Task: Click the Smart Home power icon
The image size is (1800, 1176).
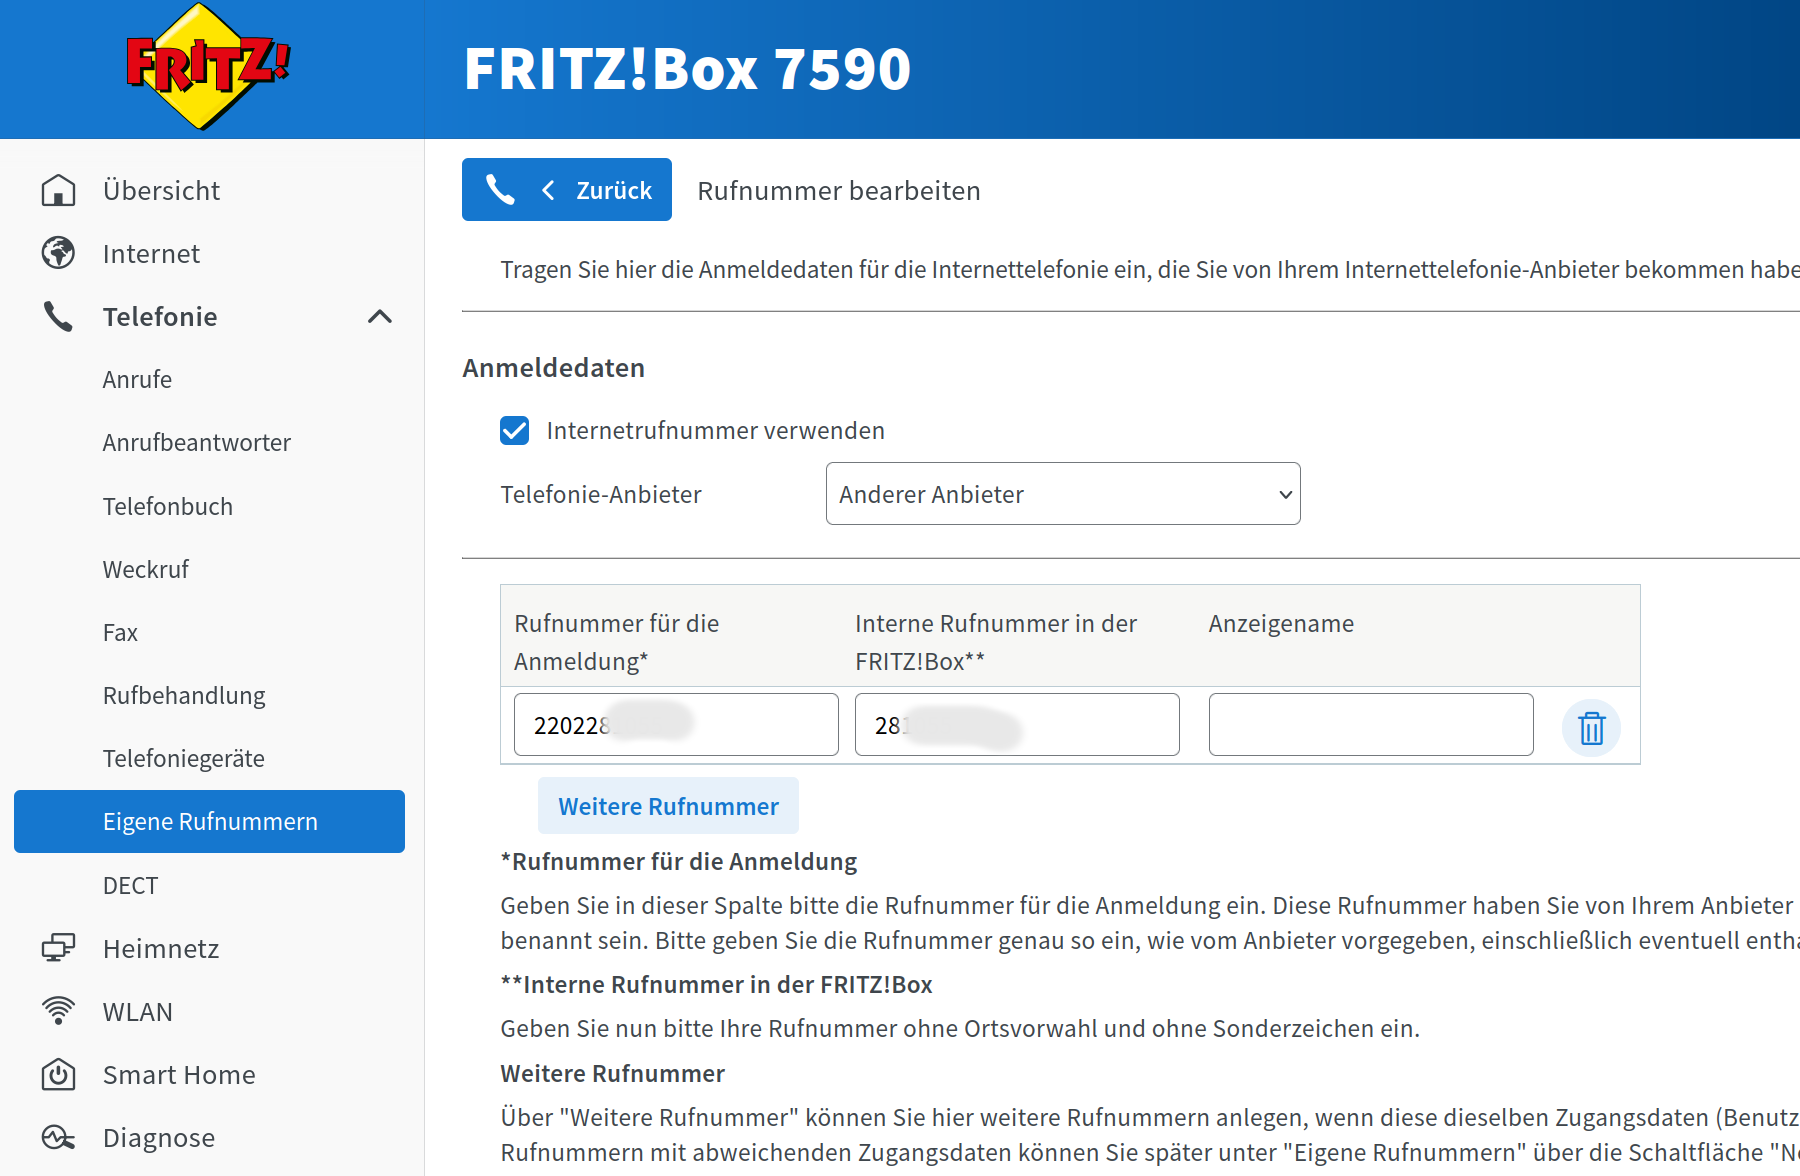Action: point(58,1074)
